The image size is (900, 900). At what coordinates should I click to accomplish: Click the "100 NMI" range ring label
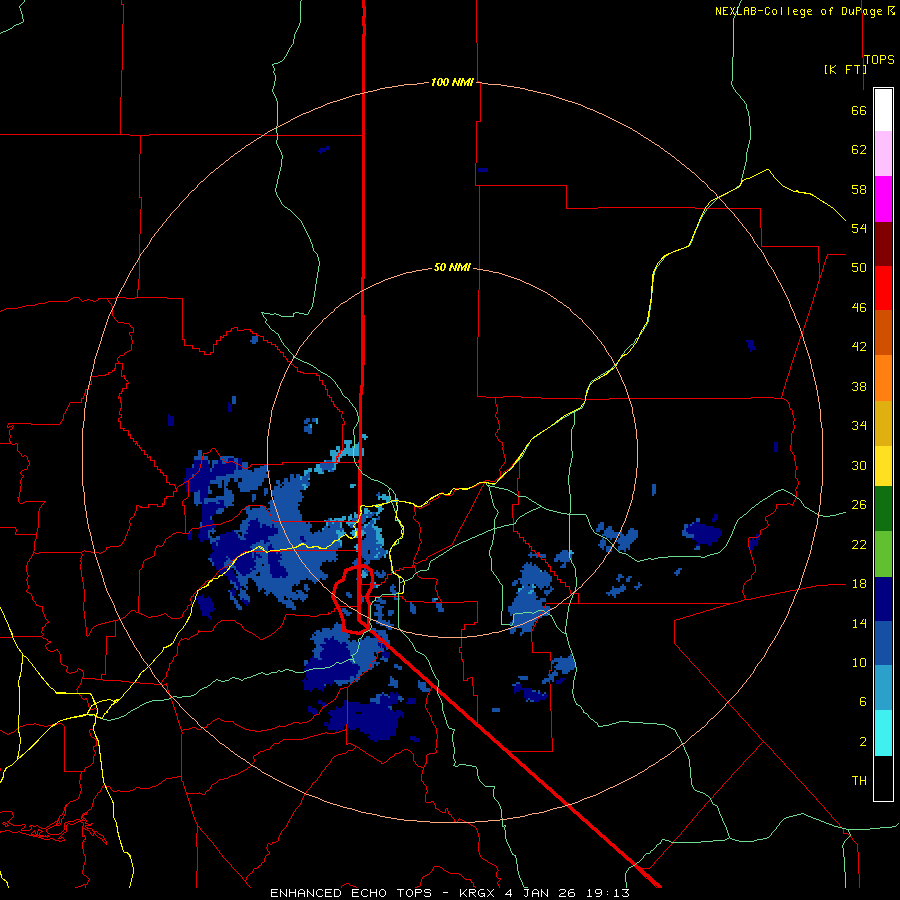(452, 82)
